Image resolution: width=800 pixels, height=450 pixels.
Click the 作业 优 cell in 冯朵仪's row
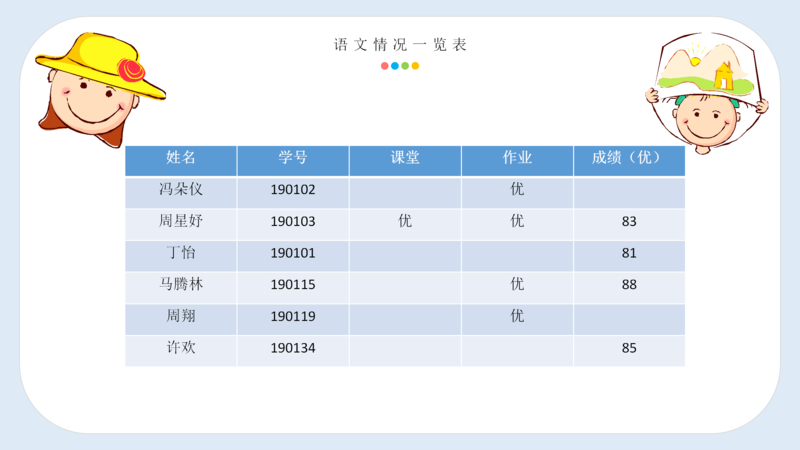[x=517, y=192]
